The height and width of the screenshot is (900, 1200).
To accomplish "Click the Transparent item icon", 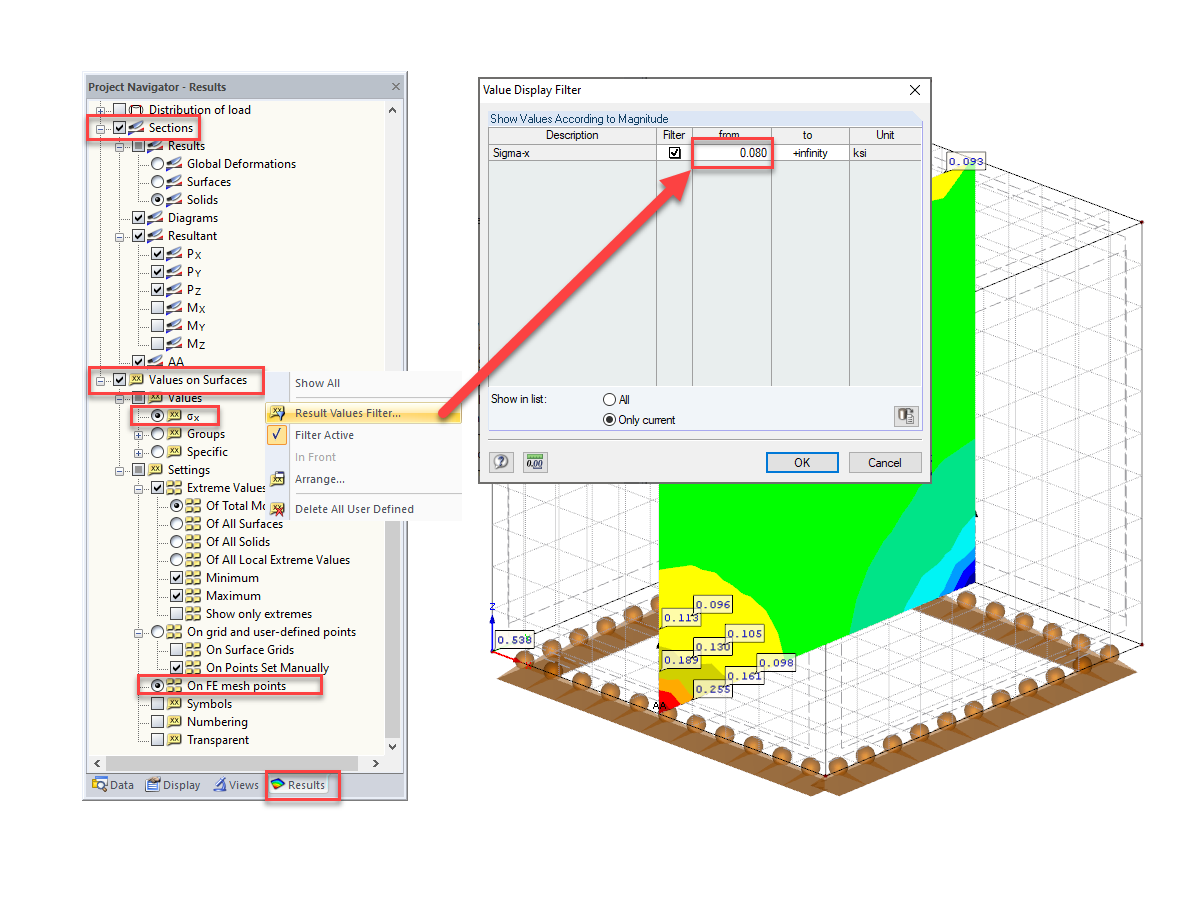I will [x=175, y=740].
